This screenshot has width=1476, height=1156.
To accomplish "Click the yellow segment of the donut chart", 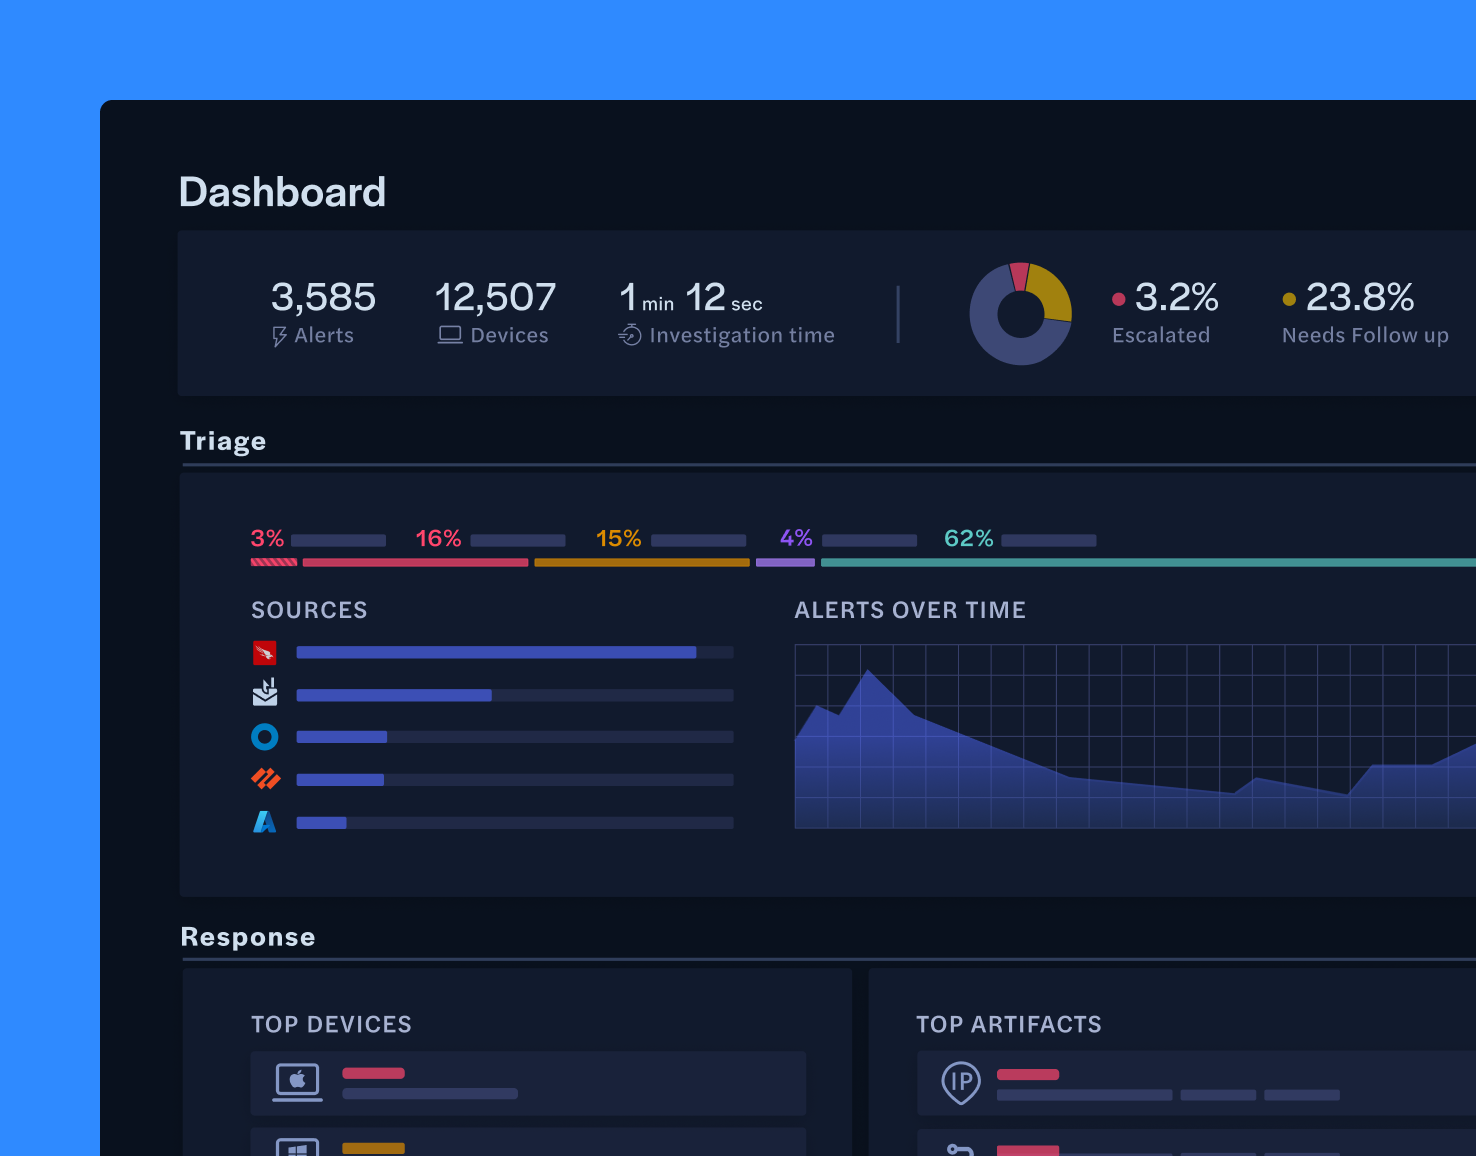I will pos(1052,292).
